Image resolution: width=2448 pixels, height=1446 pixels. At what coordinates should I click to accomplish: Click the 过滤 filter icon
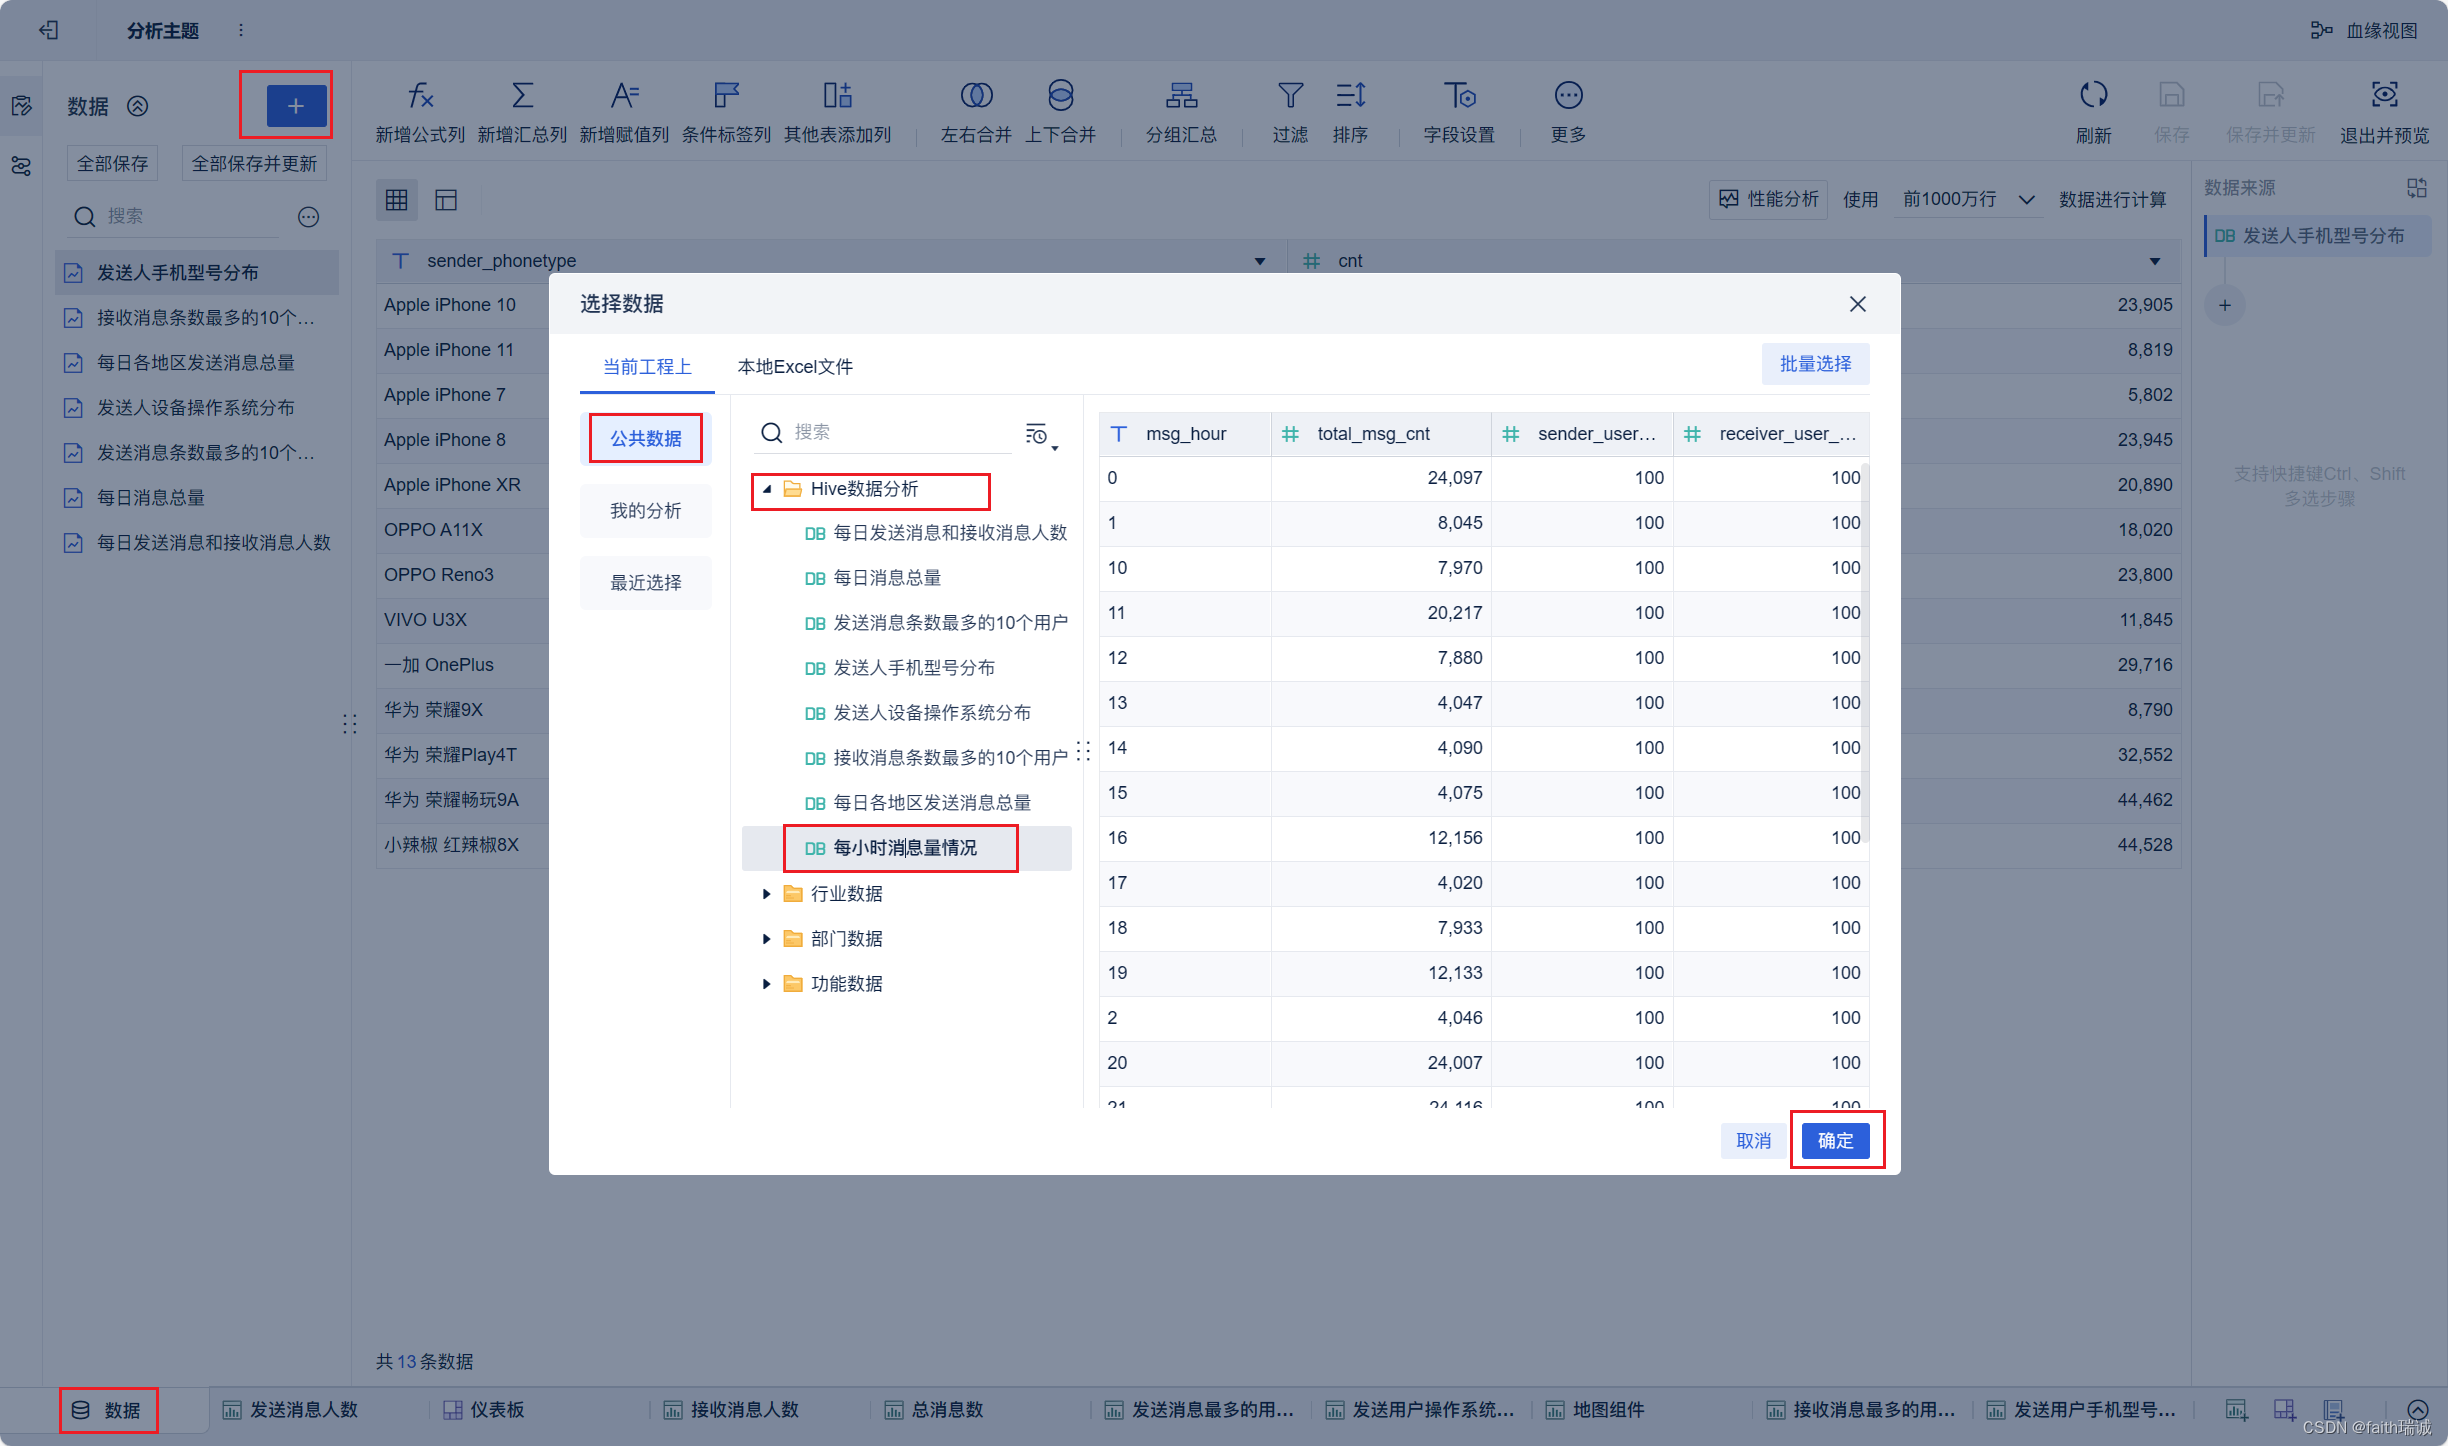1290,96
